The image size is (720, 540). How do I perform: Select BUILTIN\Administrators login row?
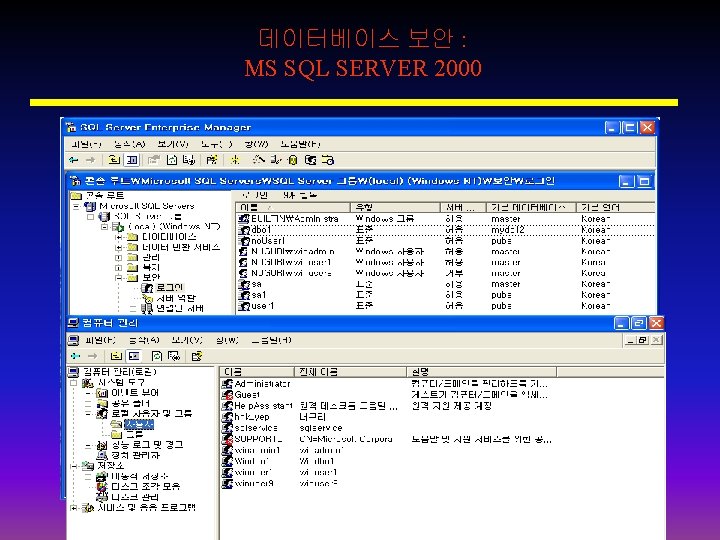[445, 219]
